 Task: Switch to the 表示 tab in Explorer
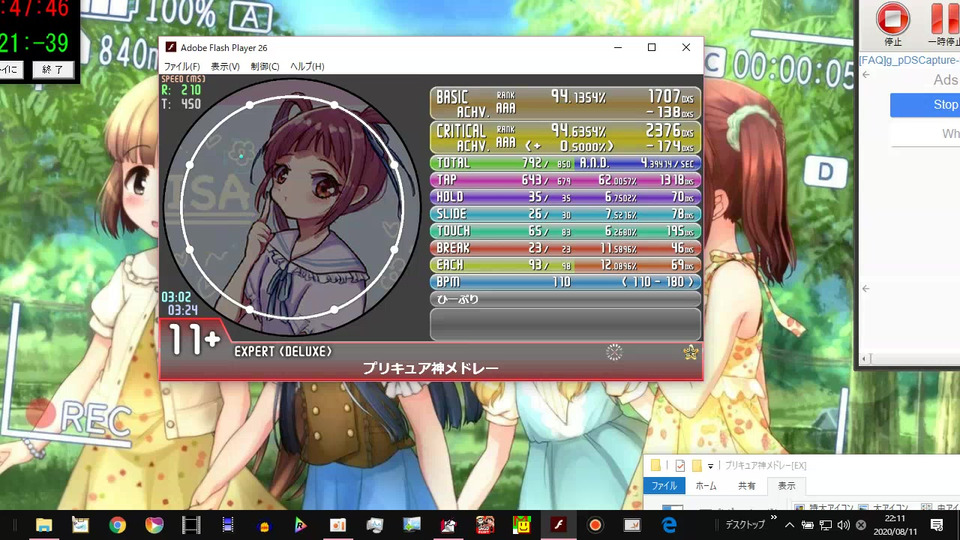click(x=787, y=486)
